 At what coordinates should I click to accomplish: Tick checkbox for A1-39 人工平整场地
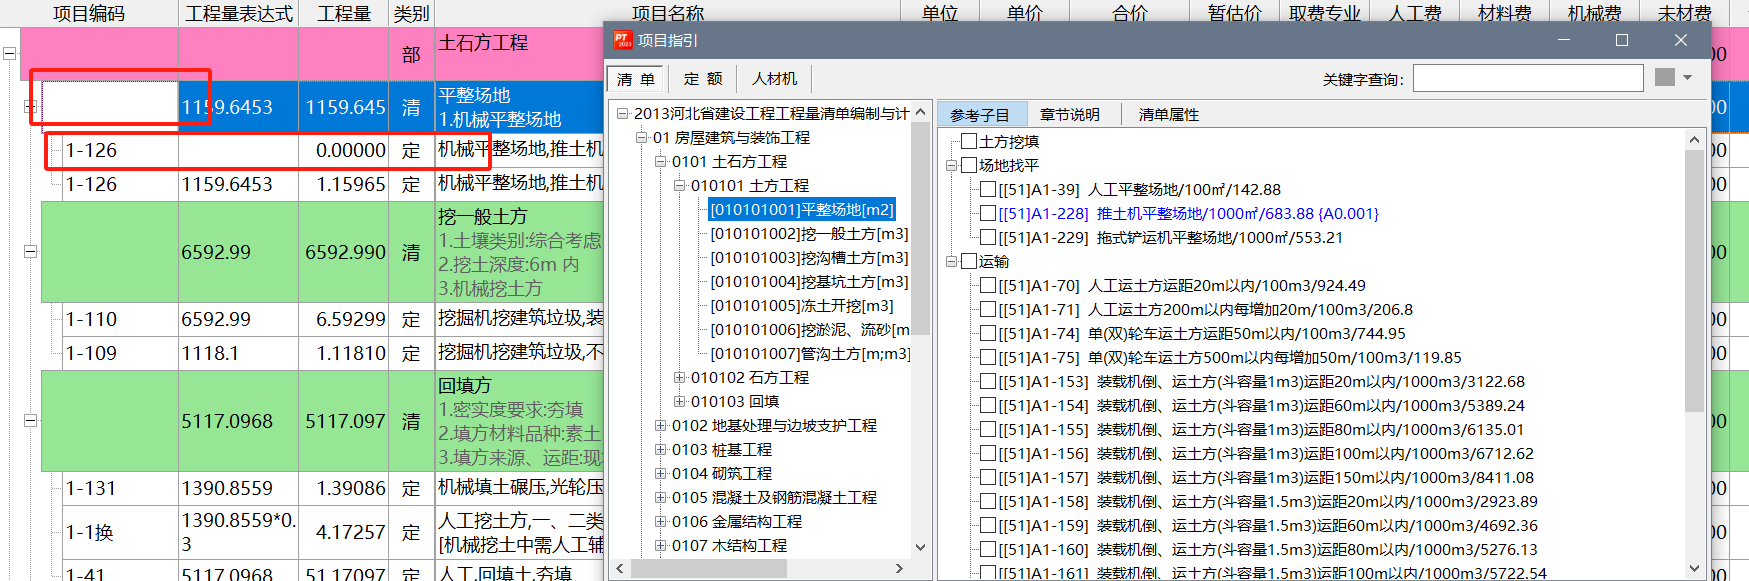(x=988, y=189)
